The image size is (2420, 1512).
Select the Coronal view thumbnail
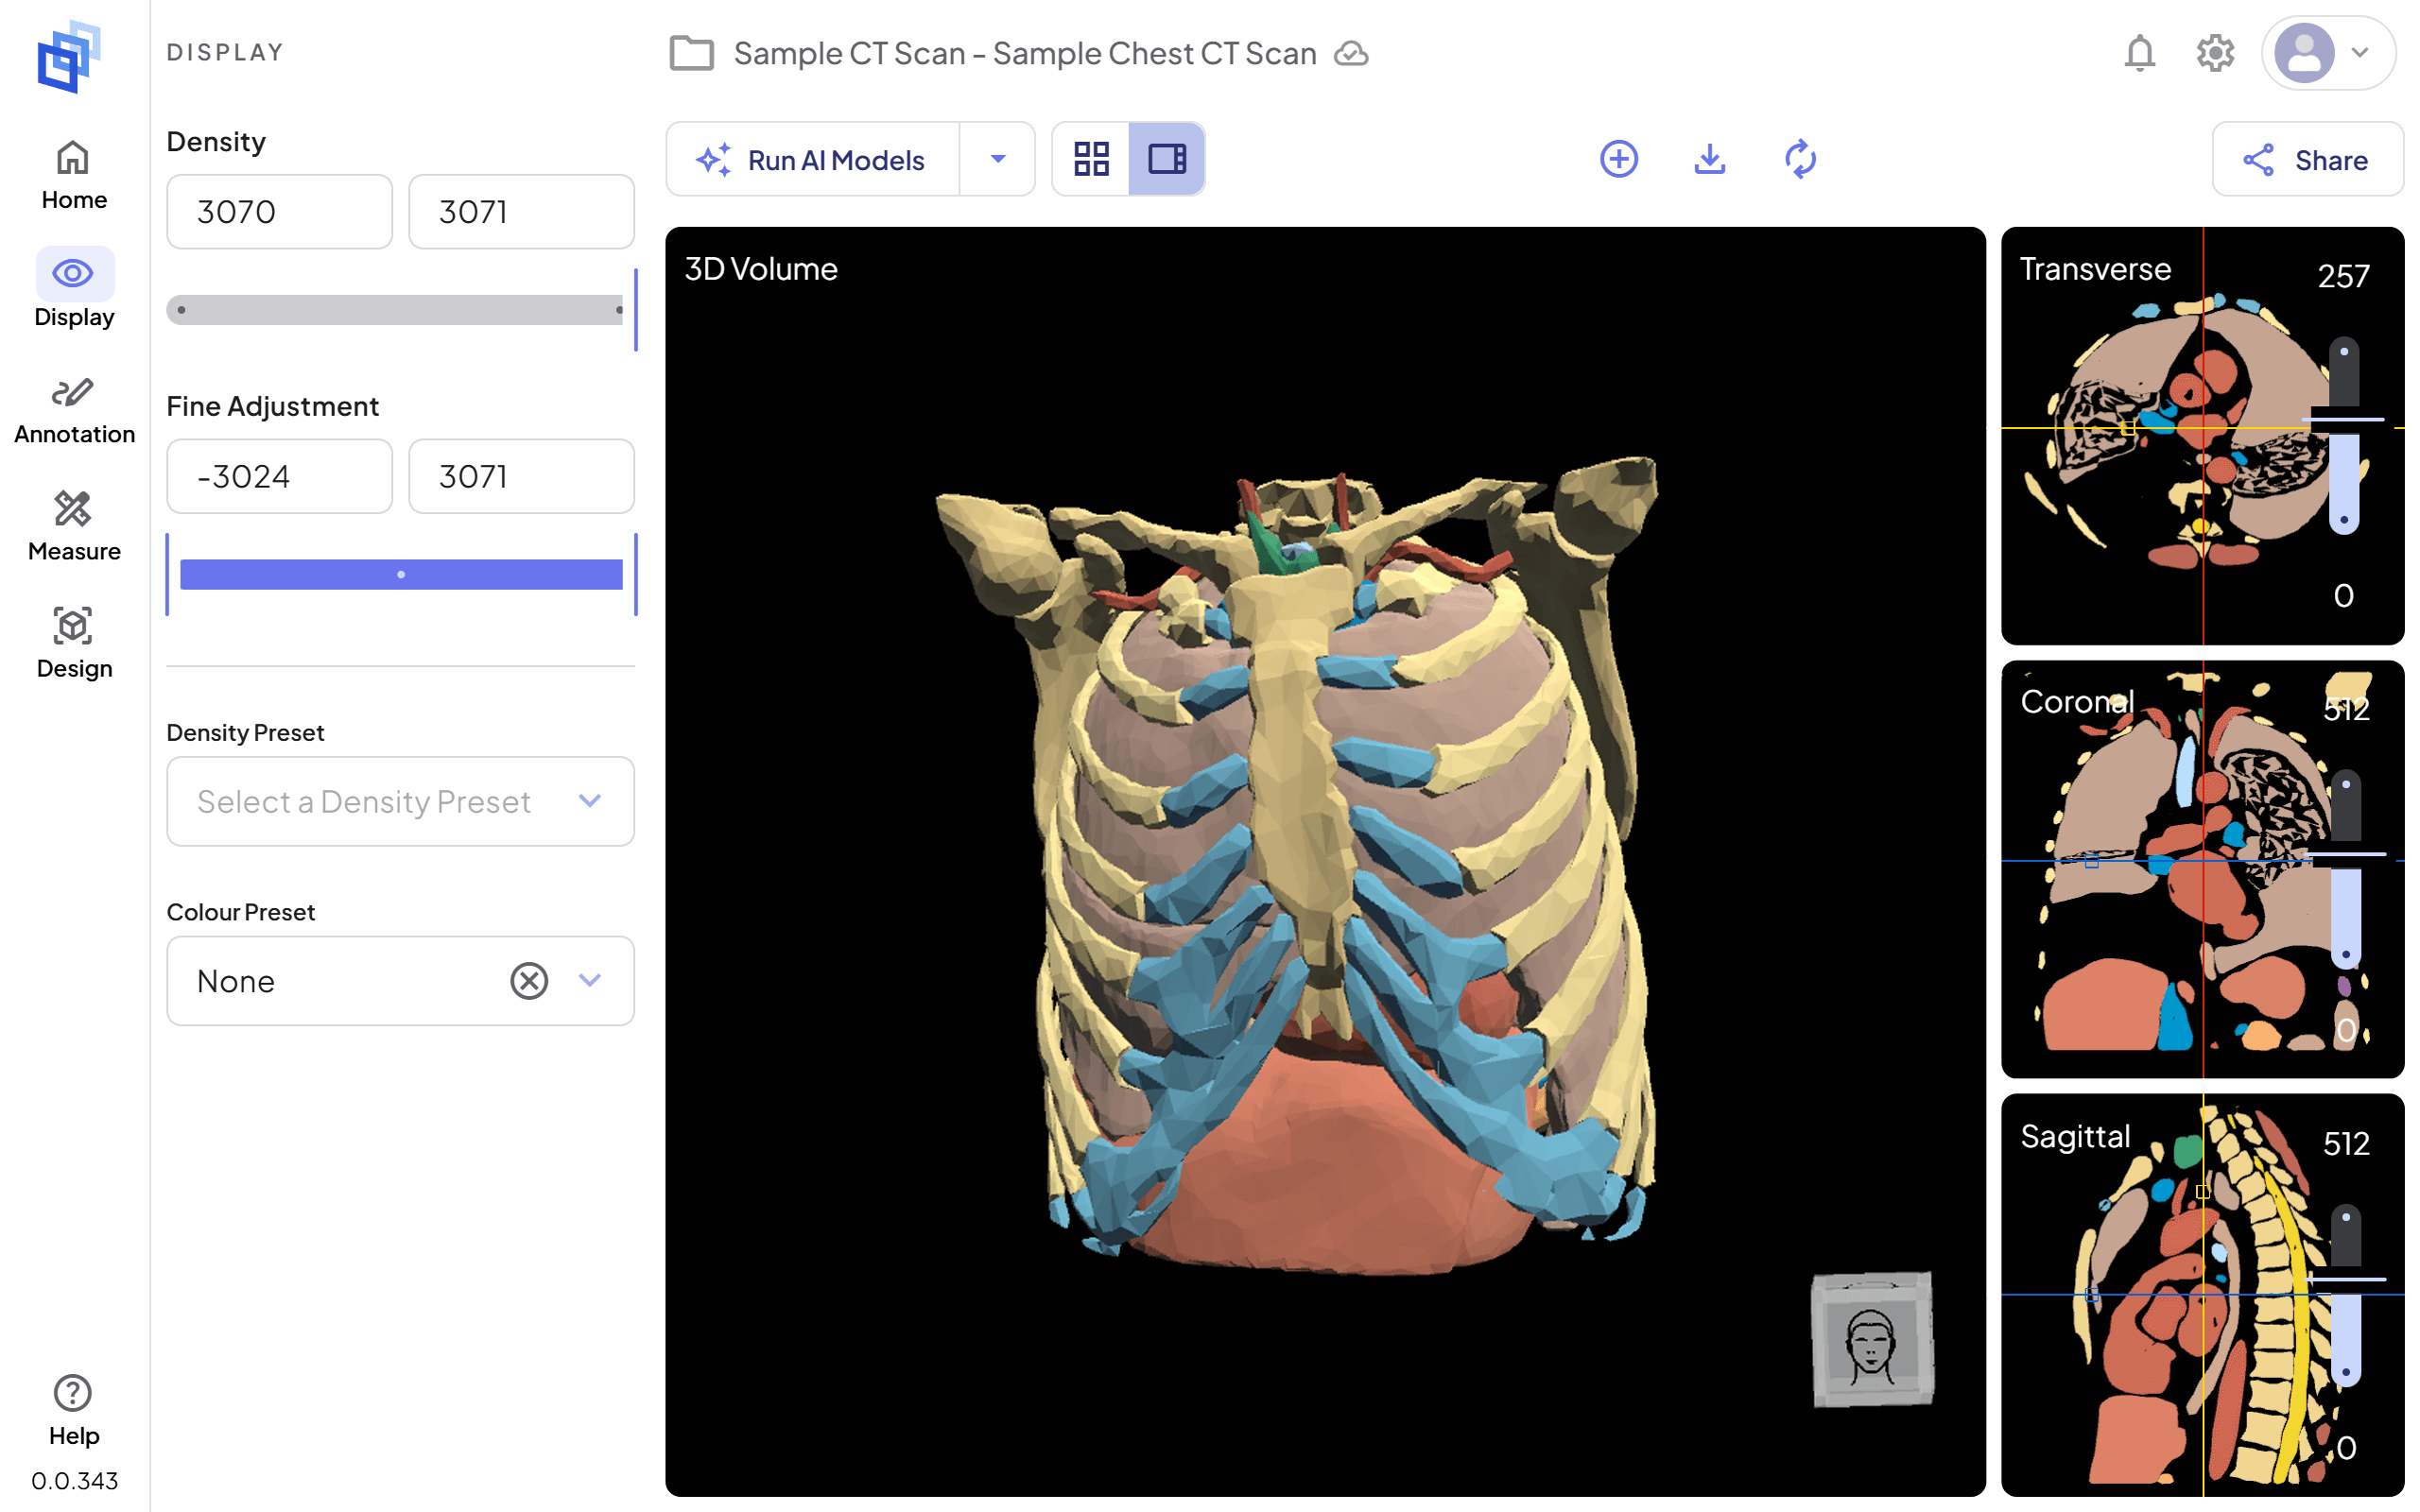point(2202,869)
